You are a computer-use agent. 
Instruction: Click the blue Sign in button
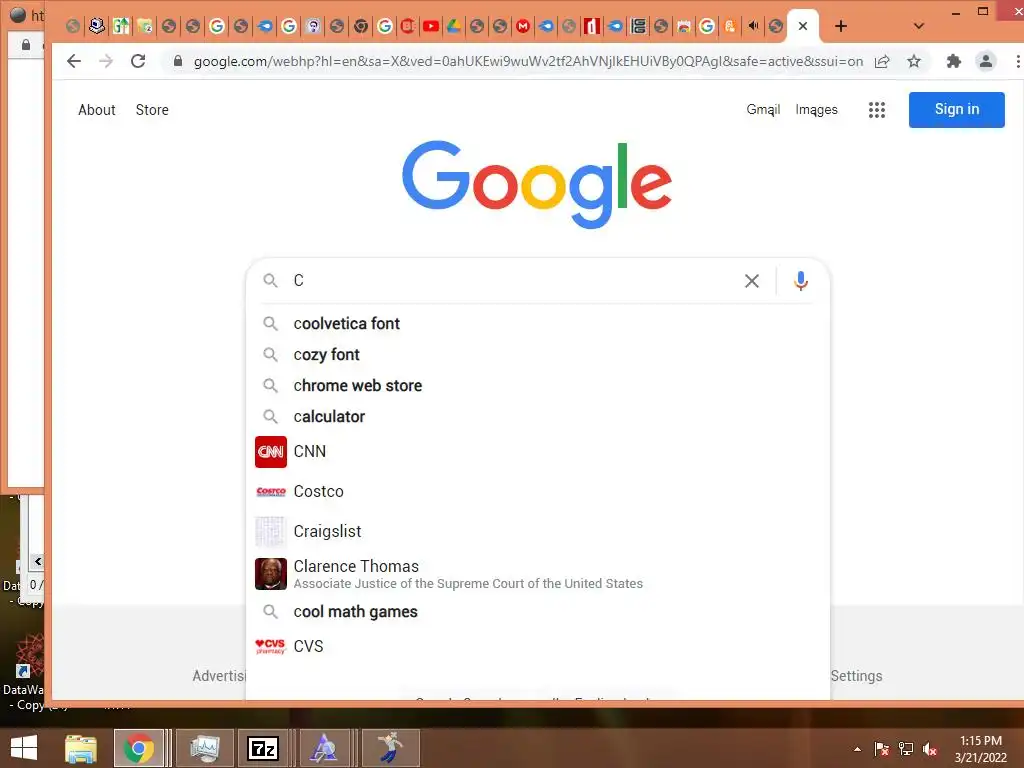point(957,109)
